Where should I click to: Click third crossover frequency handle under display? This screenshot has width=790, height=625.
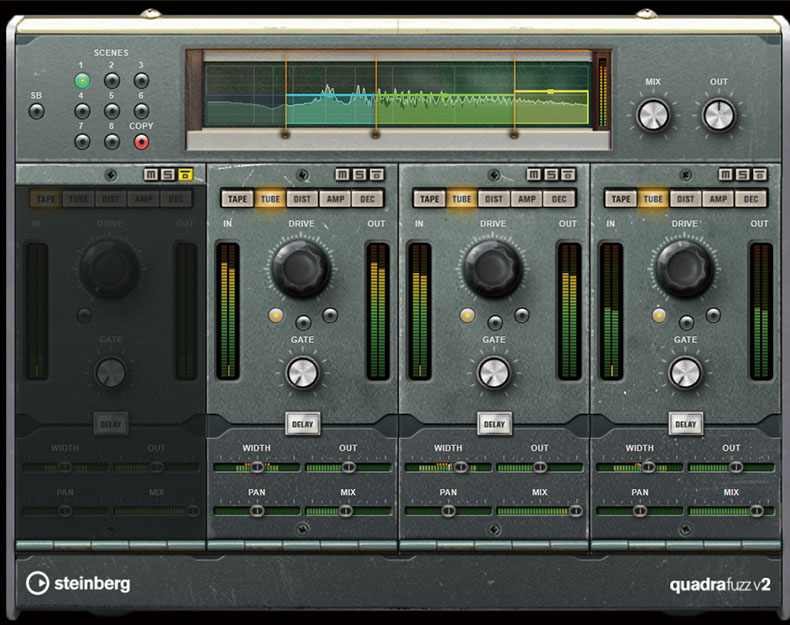tap(514, 134)
